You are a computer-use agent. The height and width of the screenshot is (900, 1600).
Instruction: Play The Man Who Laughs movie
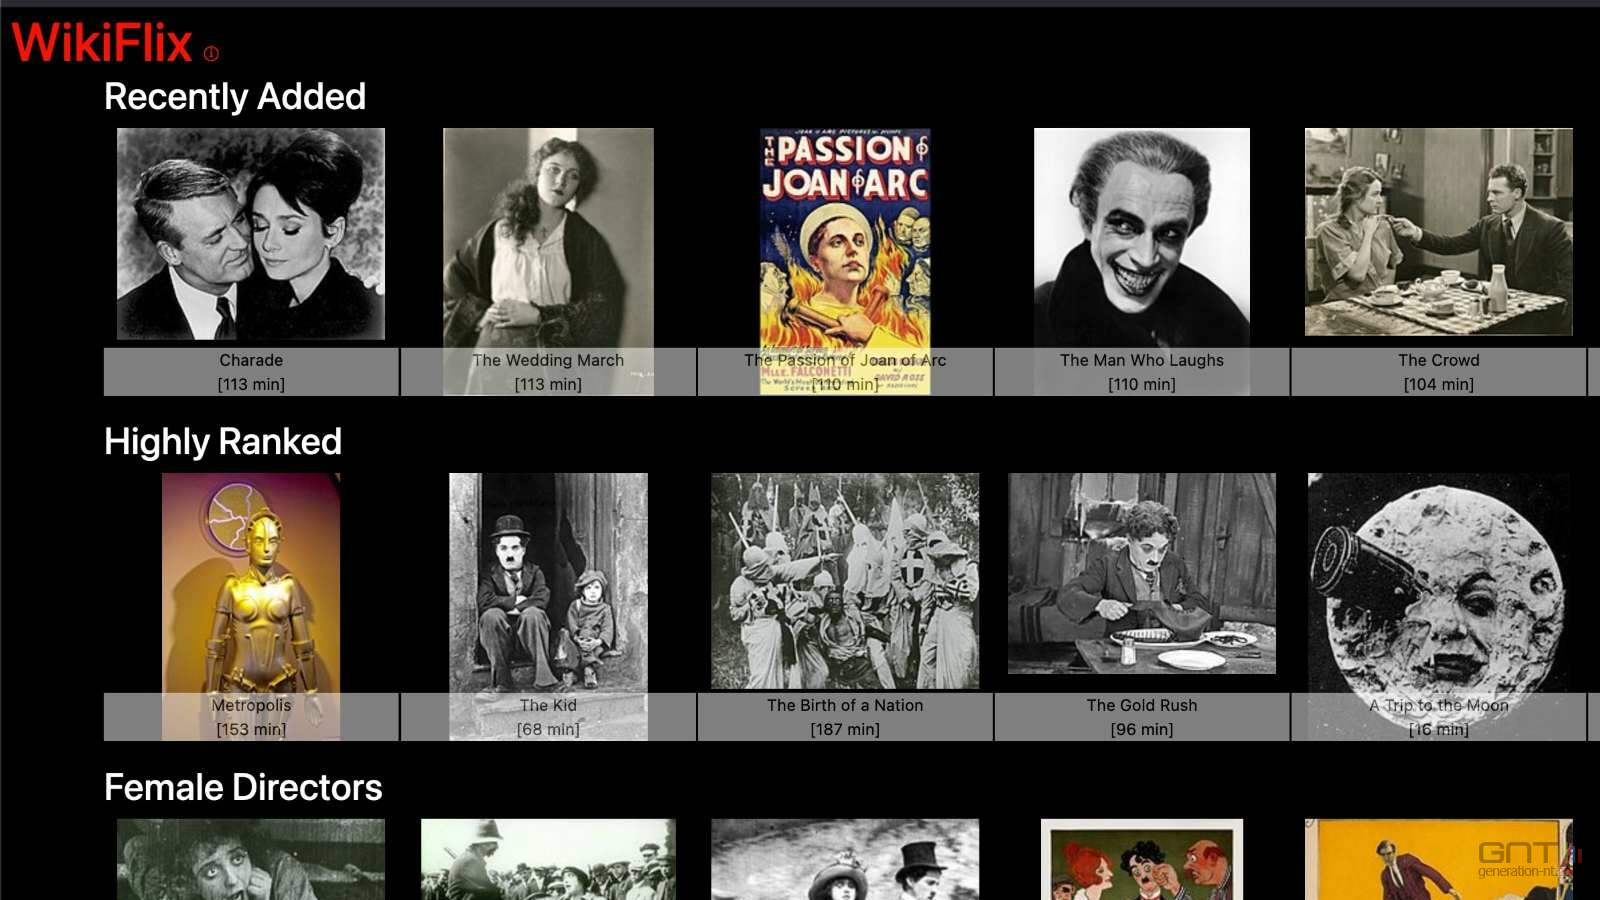point(1142,238)
